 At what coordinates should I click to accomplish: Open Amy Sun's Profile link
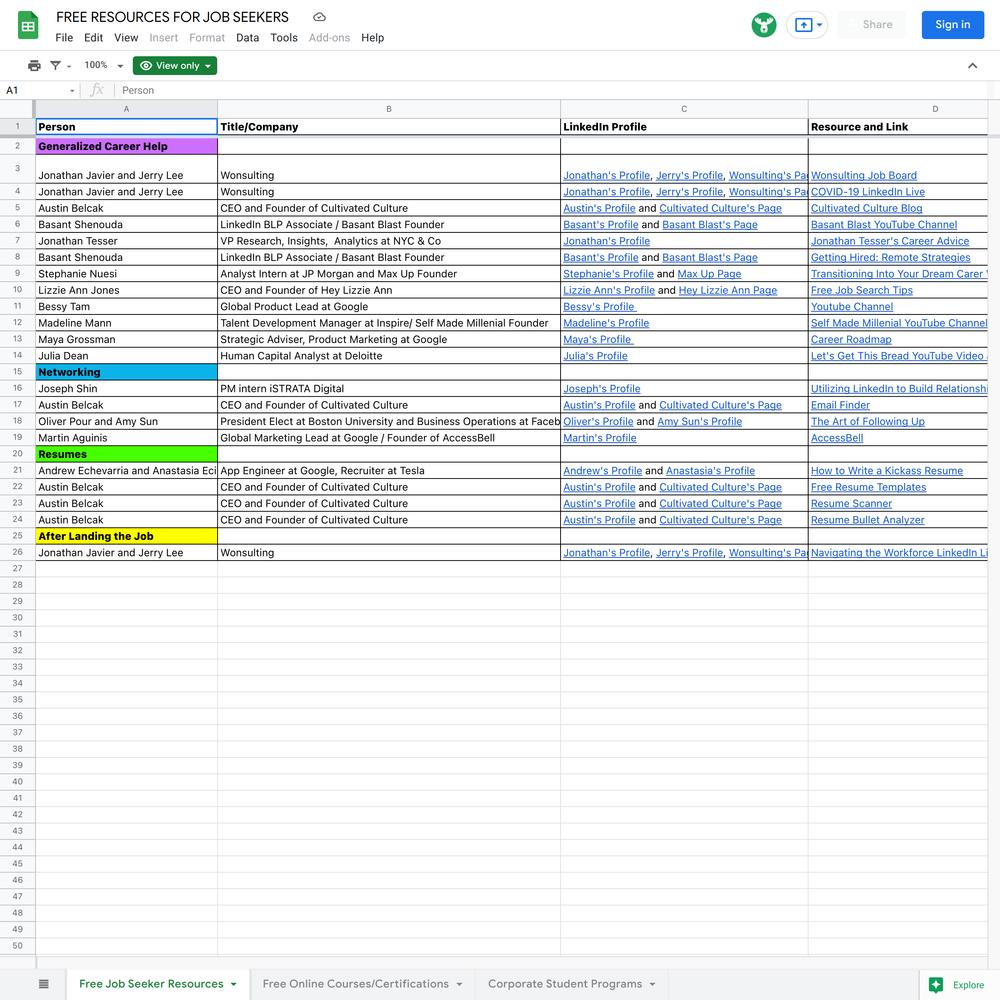click(699, 422)
